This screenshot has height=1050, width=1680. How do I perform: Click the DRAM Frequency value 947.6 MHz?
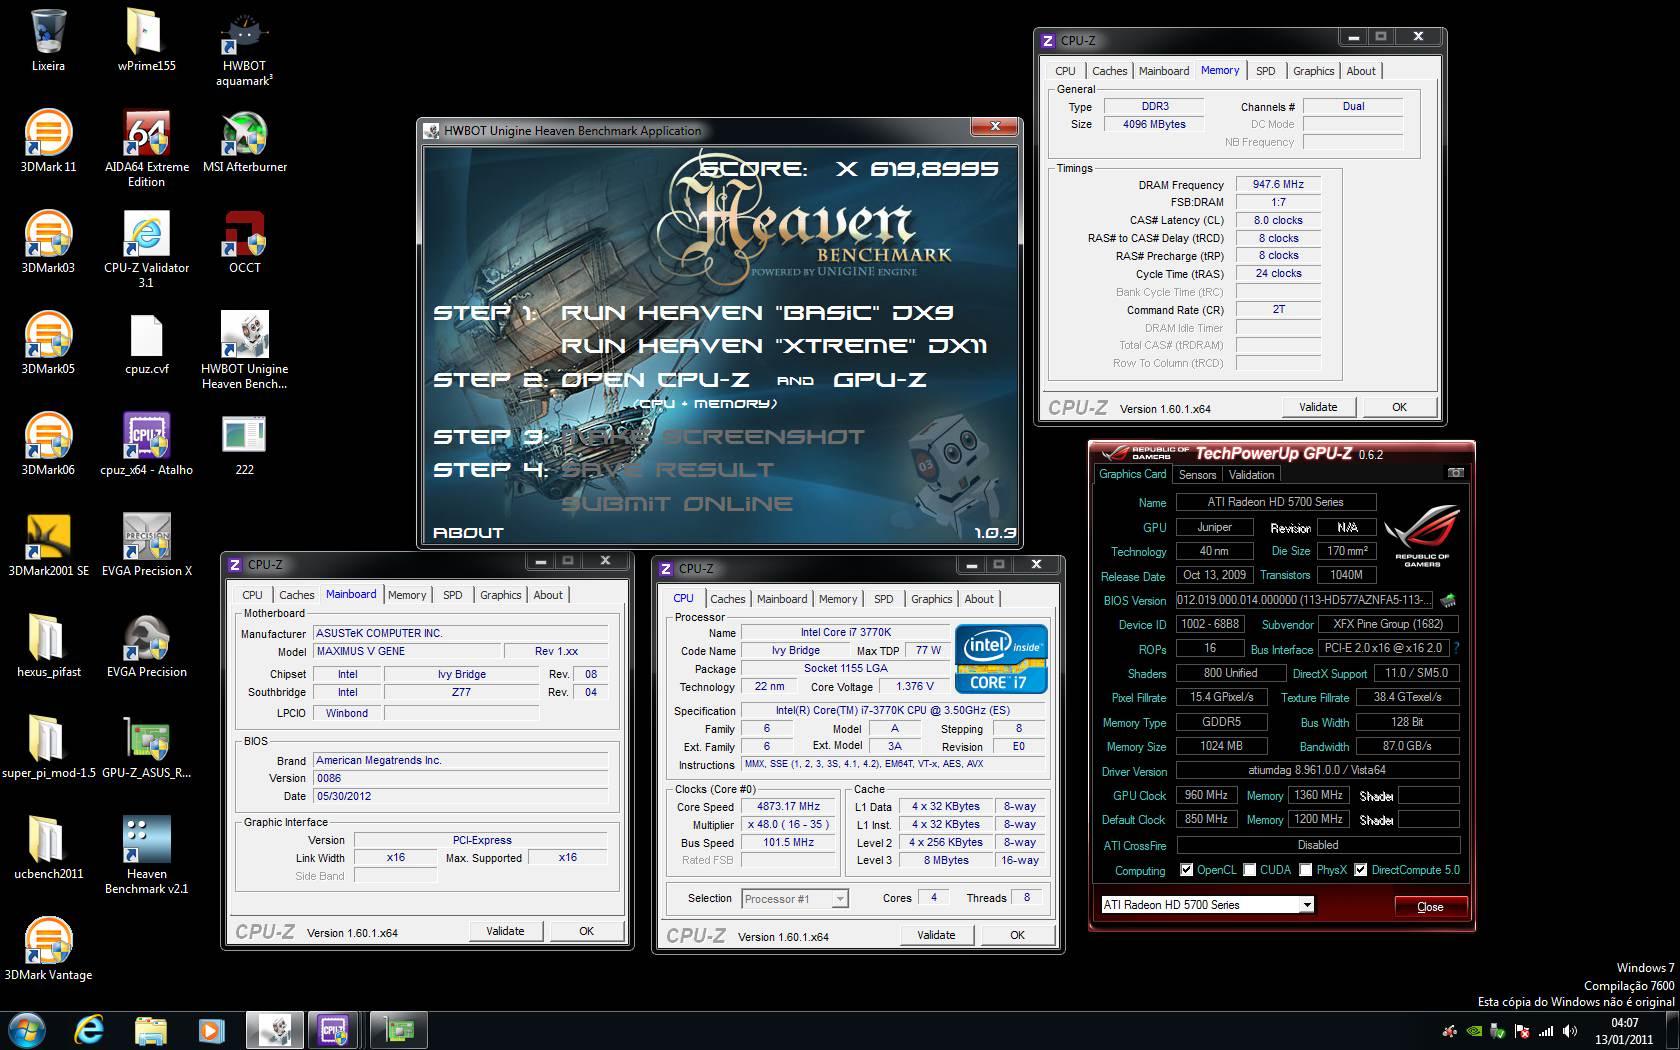coord(1278,184)
